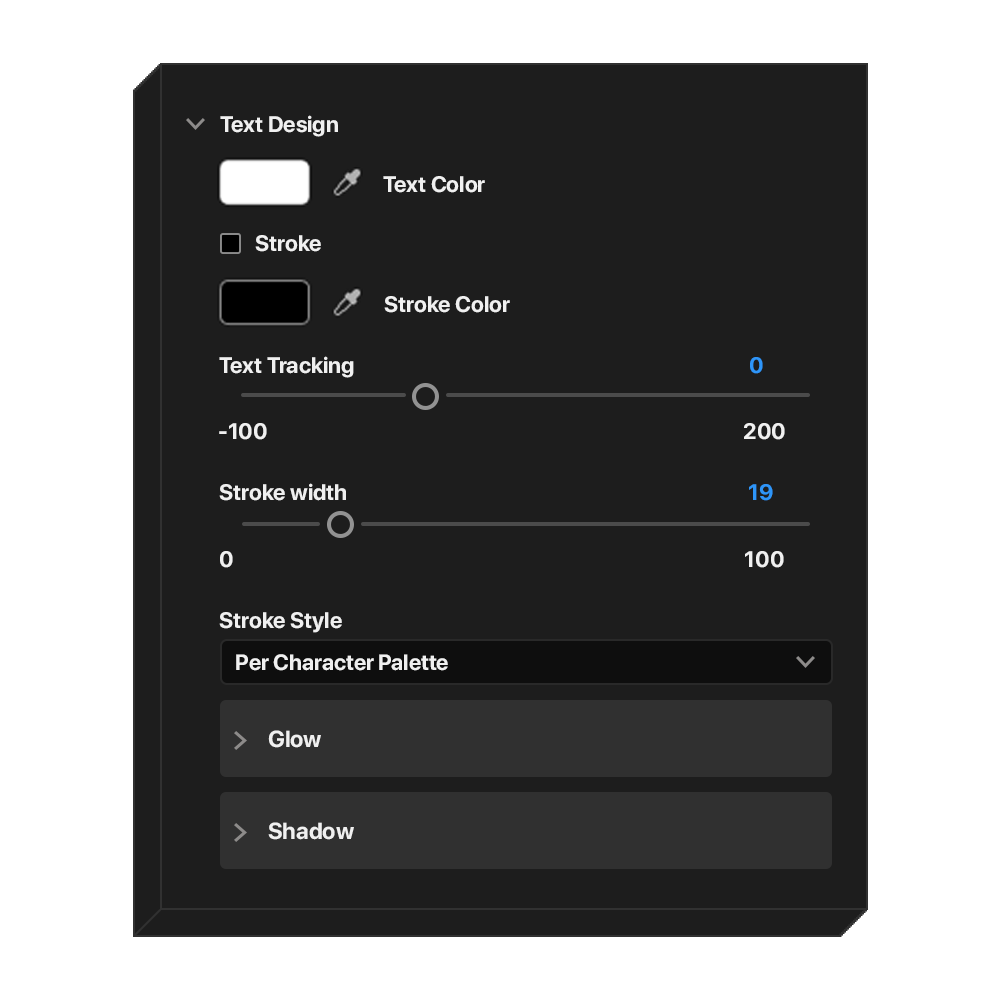Pick text color with the eyedropper
The width and height of the screenshot is (1000, 1000).
pyautogui.click(x=346, y=183)
